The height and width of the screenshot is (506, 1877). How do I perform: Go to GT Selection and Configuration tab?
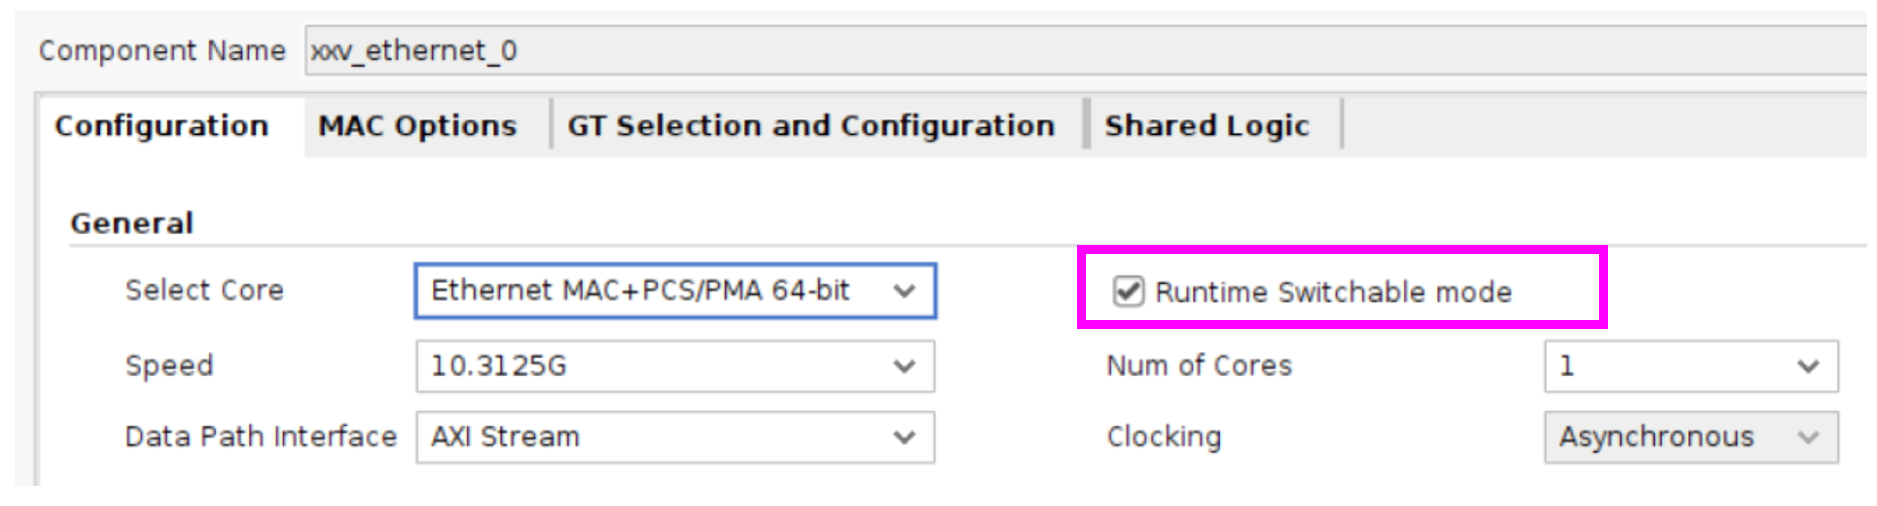click(811, 126)
